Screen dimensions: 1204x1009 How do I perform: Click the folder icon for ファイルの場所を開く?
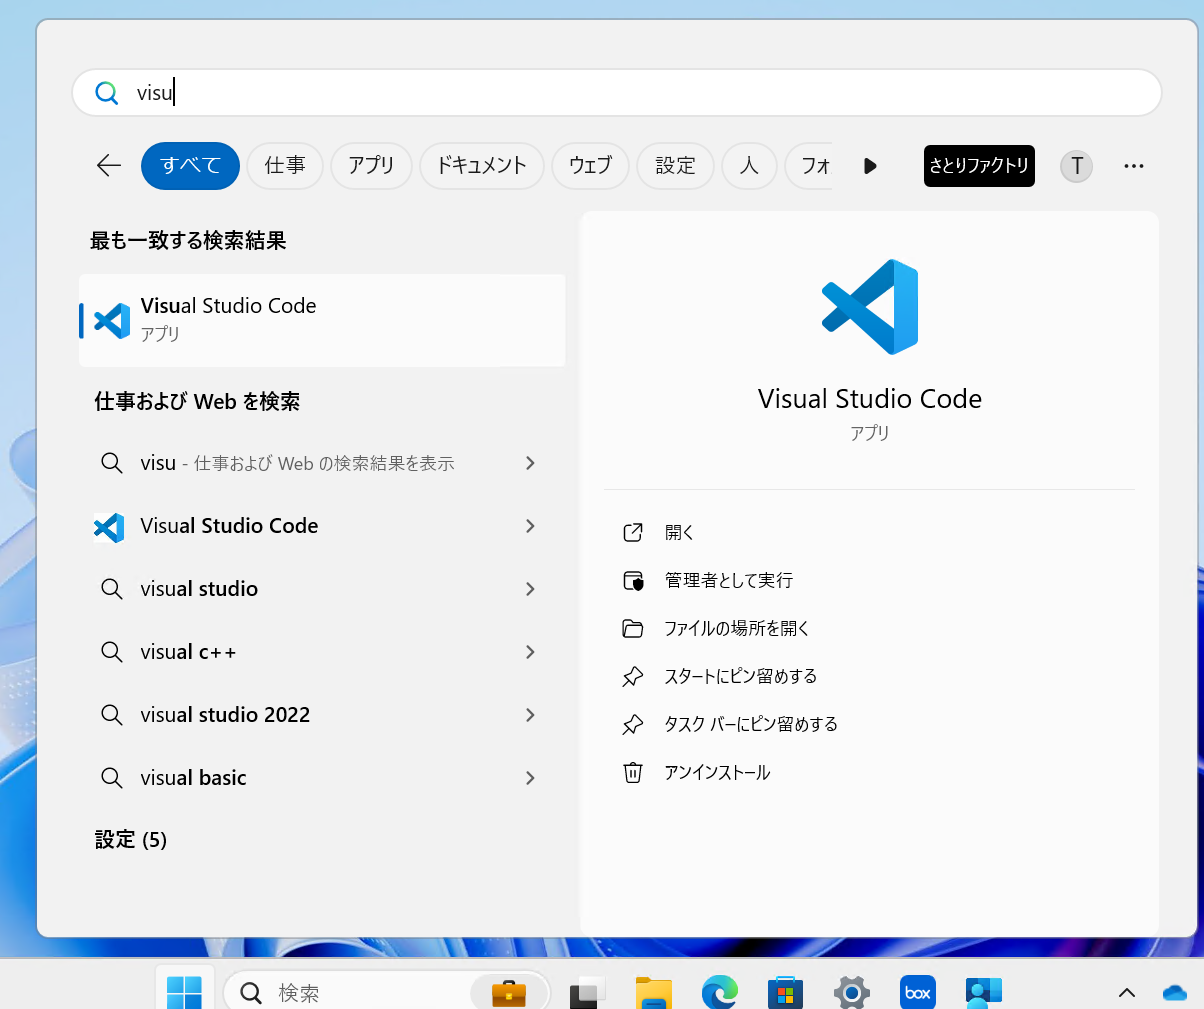633,628
